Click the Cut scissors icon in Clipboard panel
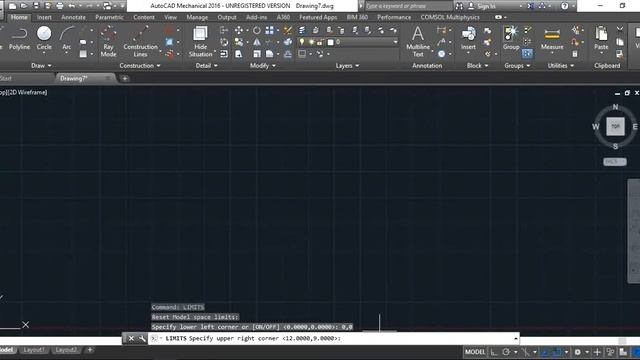The height and width of the screenshot is (360, 640). click(620, 30)
